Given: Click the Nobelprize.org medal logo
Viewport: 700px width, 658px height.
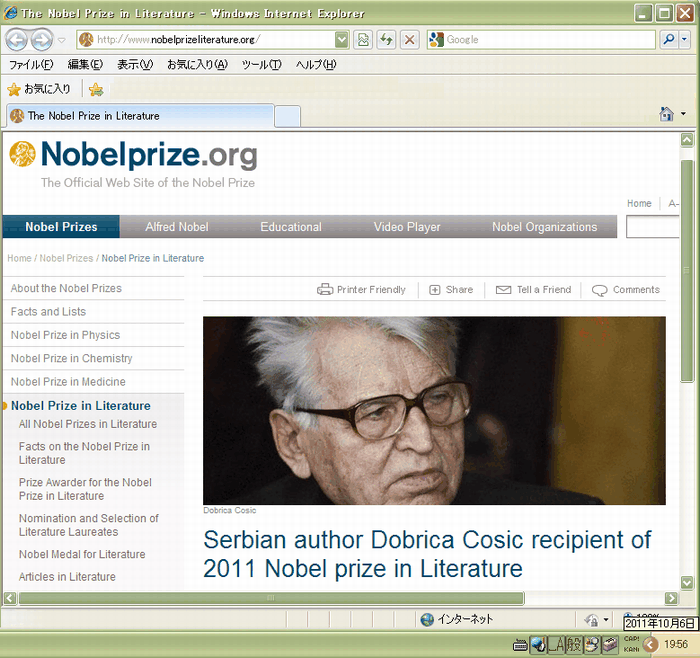Looking at the screenshot, I should (x=22, y=154).
